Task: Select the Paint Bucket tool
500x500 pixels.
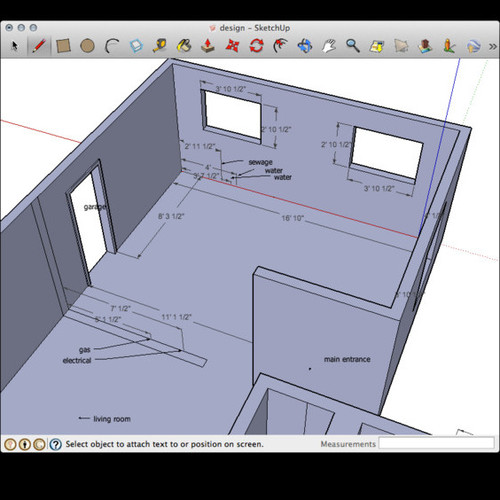Action: coord(184,46)
